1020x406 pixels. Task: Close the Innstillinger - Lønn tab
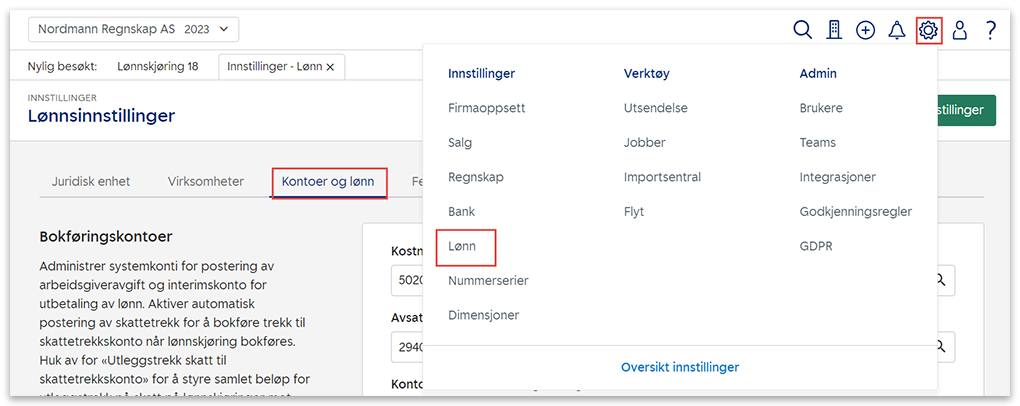click(330, 66)
